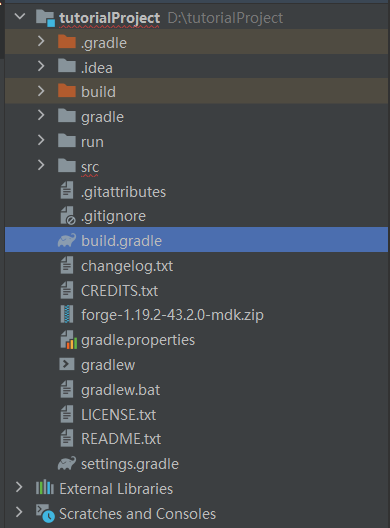Screen dimensions: 390x528
Task: Click the gradlew shell script icon
Action: point(67,364)
